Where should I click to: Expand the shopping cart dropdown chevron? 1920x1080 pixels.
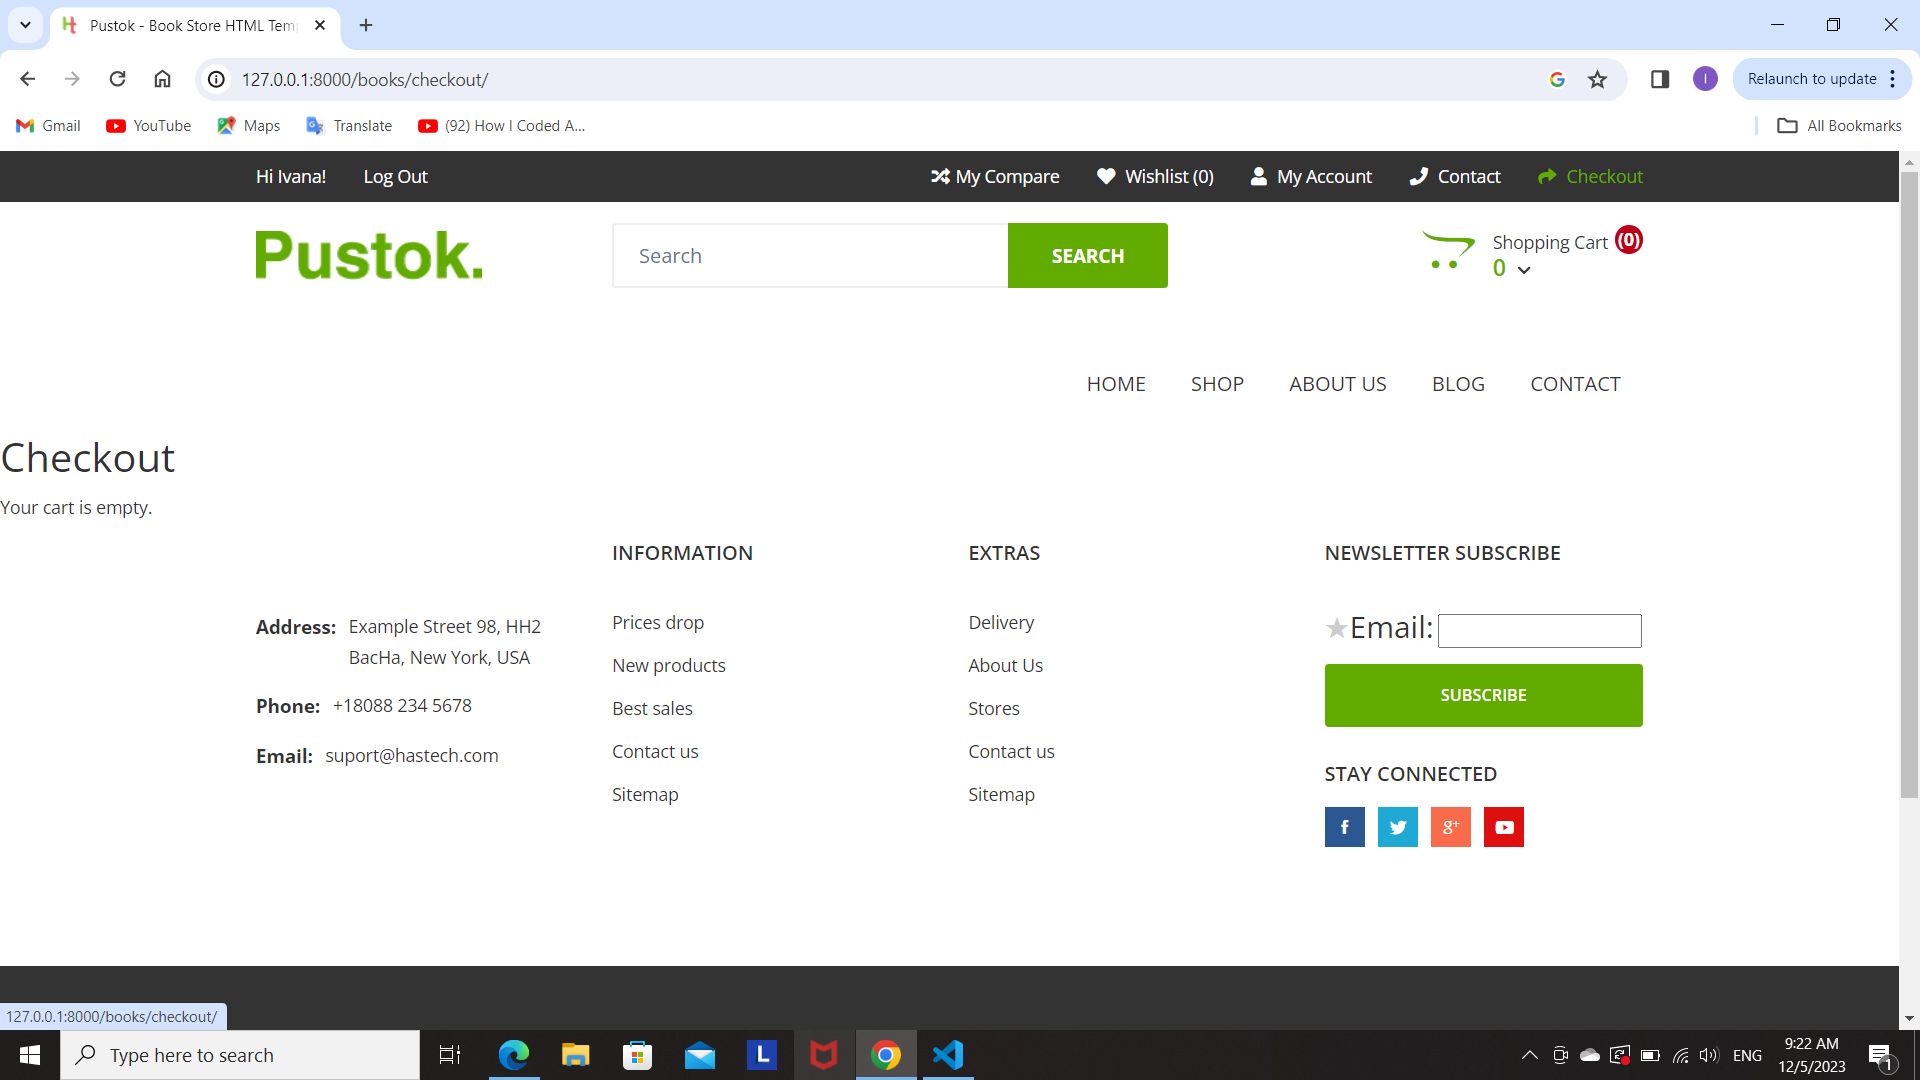coord(1524,270)
